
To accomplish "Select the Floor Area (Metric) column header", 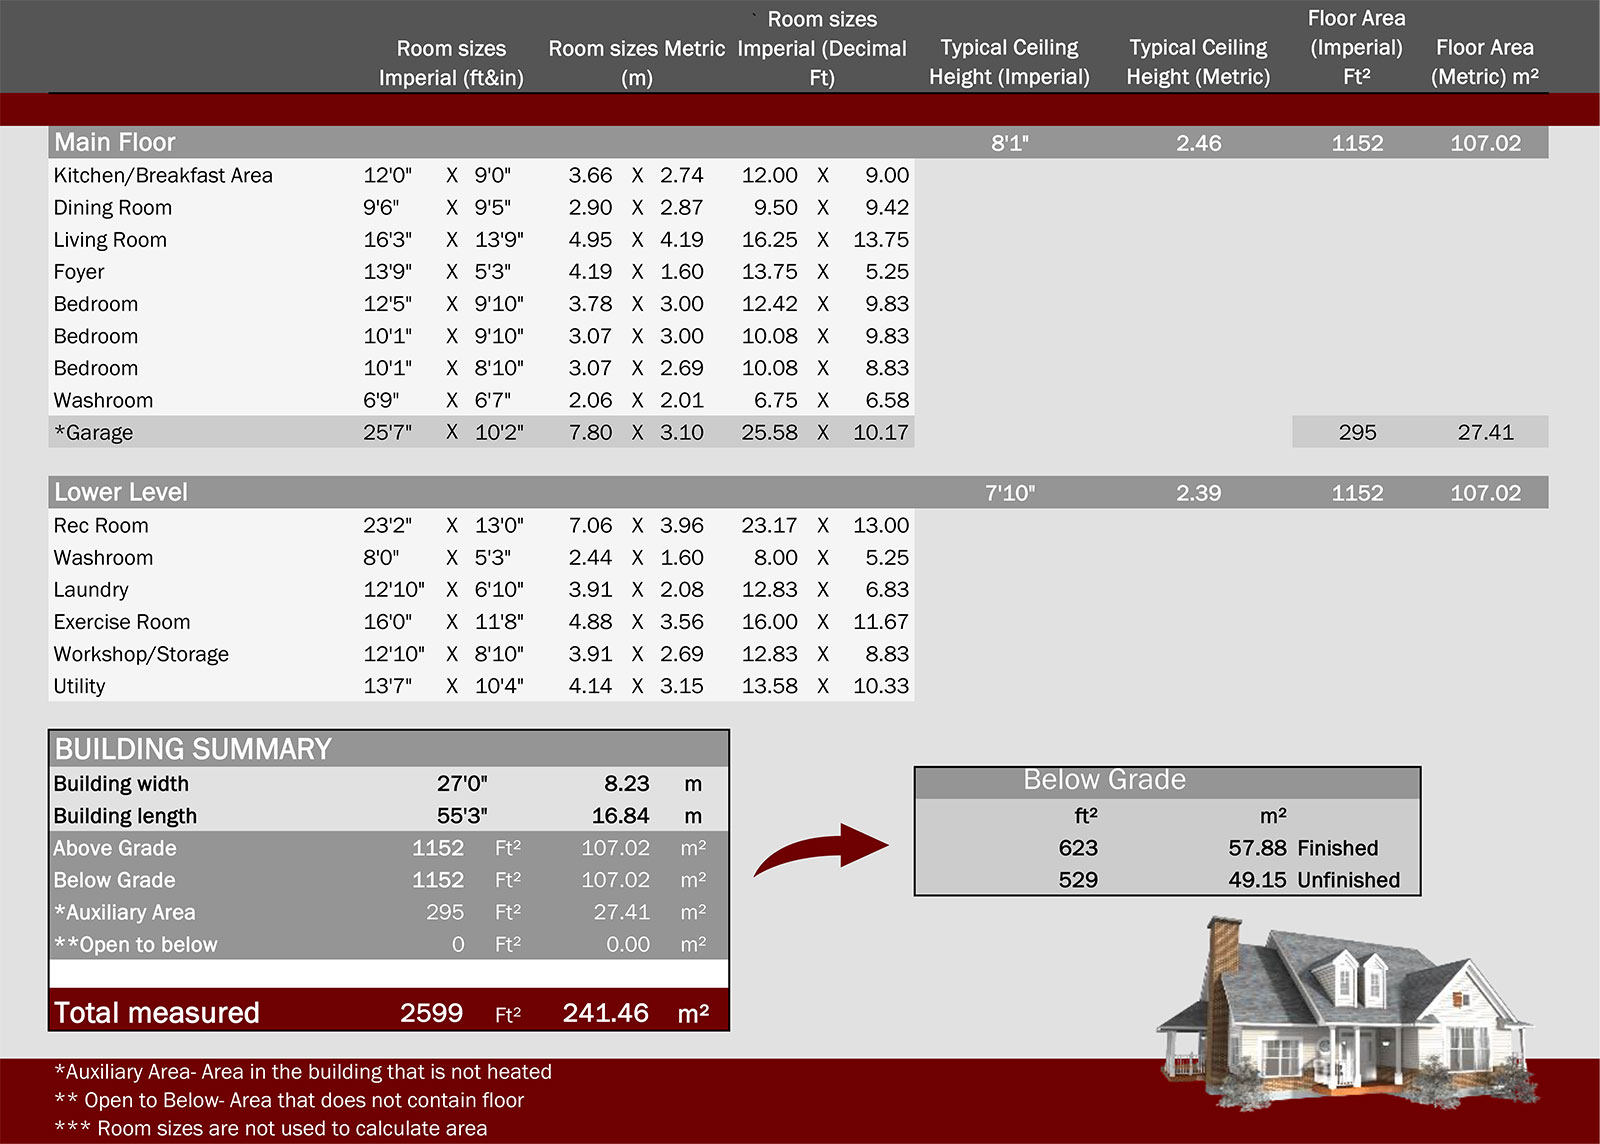I will [x=1484, y=62].
